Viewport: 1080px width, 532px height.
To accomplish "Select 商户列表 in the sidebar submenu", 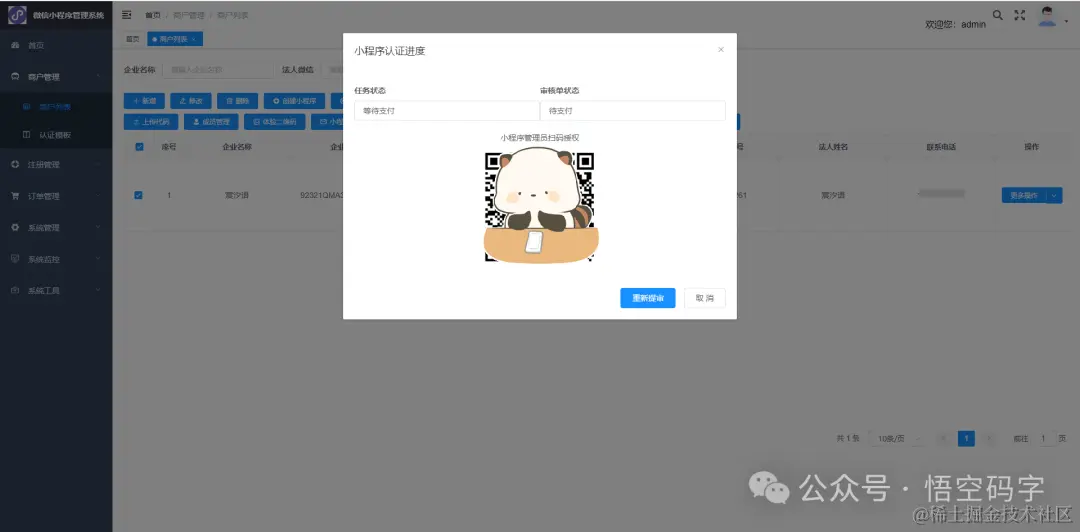I will point(56,107).
